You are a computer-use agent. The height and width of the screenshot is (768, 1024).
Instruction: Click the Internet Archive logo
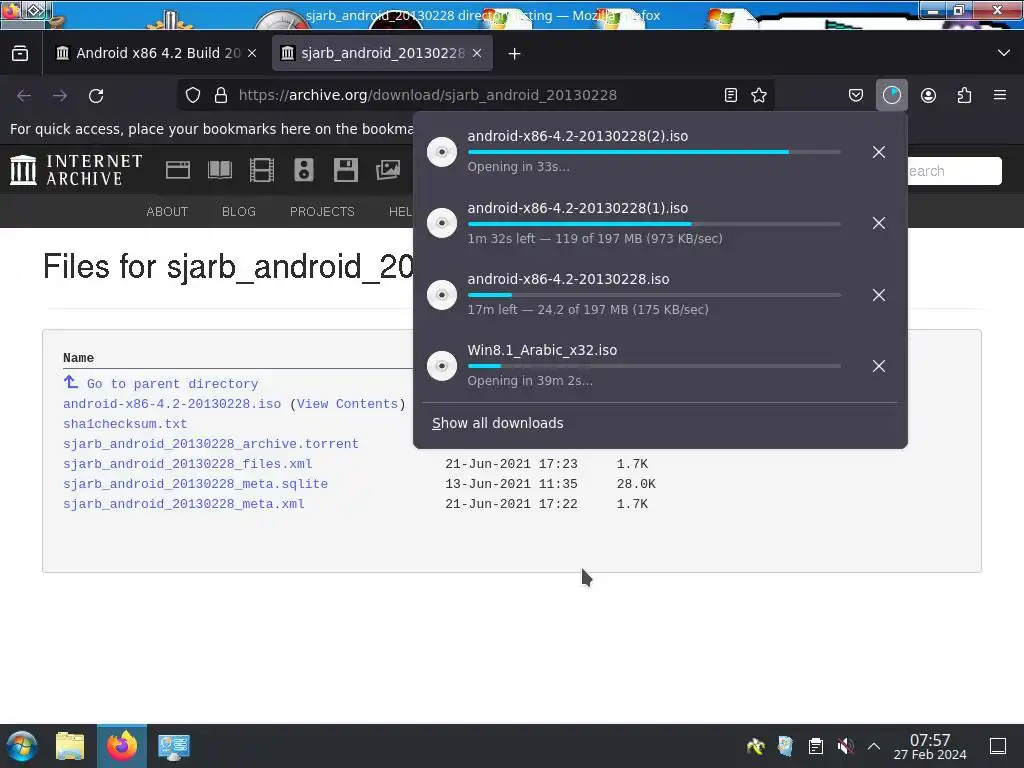pos(76,170)
